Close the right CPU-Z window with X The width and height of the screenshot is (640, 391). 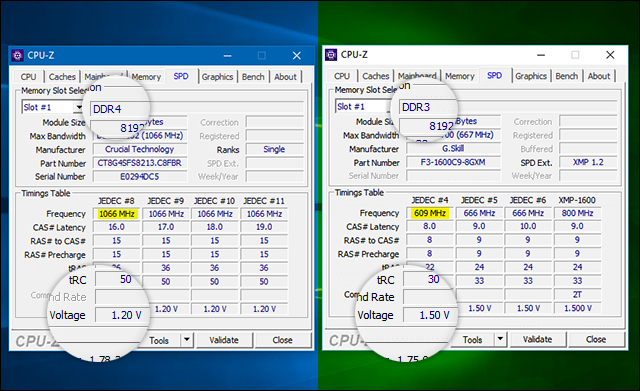click(x=610, y=55)
